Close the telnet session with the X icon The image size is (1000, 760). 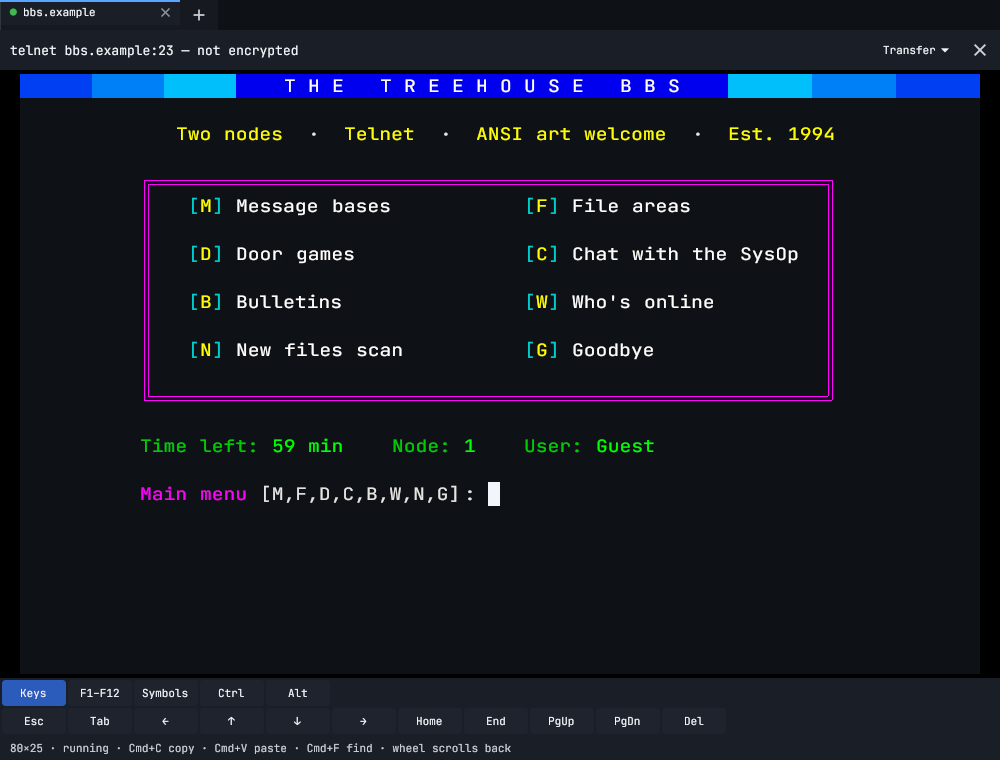(980, 50)
